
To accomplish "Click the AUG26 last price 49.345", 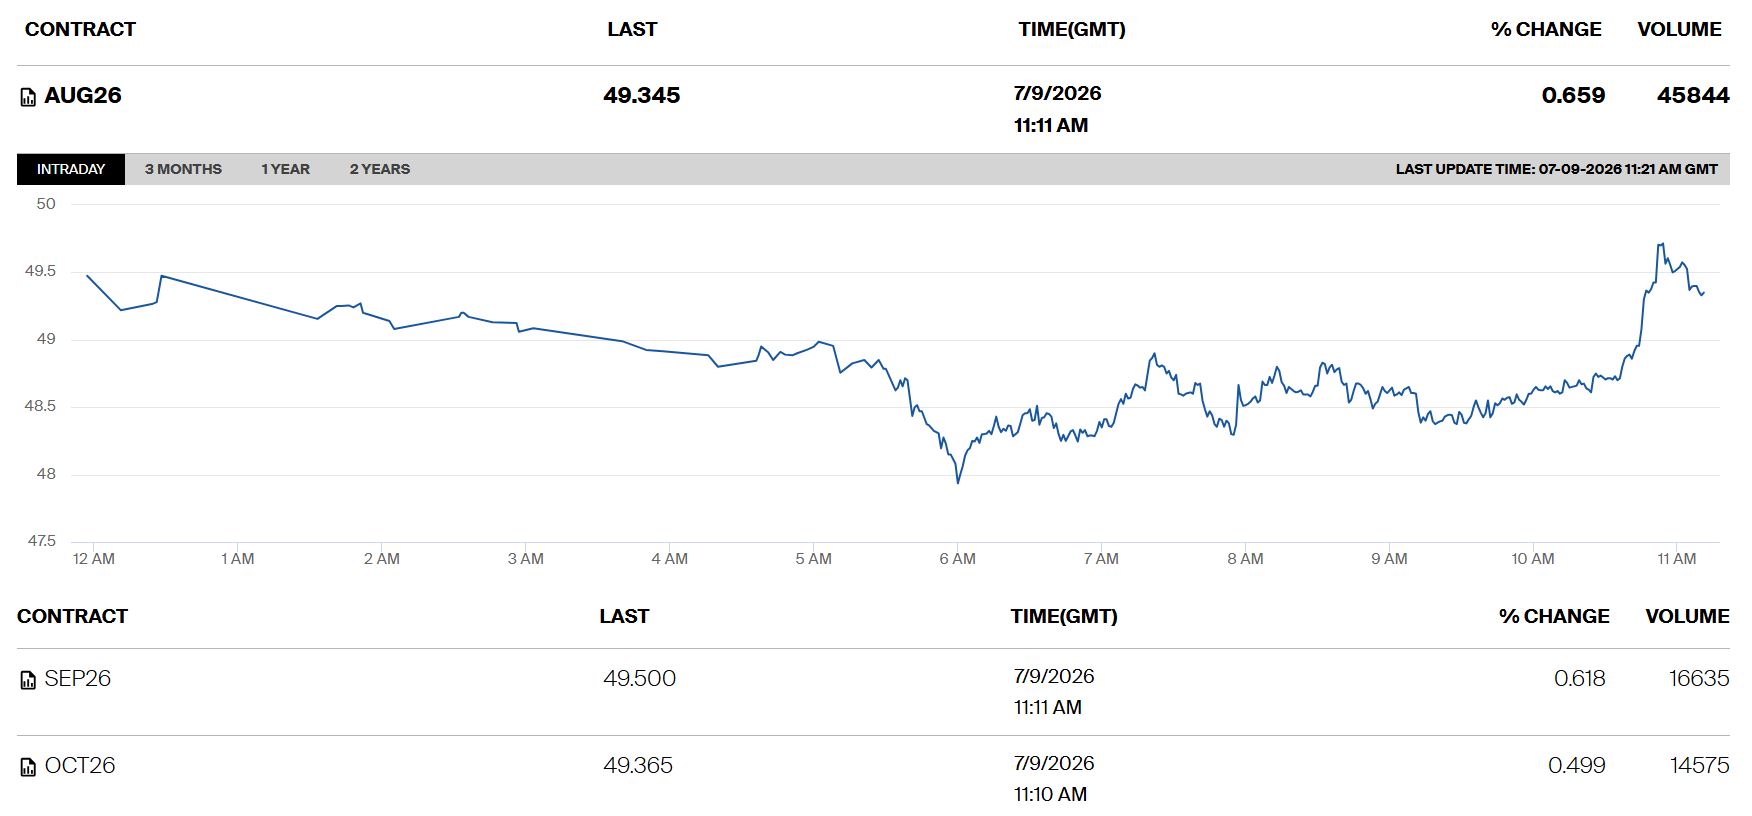I will 642,95.
